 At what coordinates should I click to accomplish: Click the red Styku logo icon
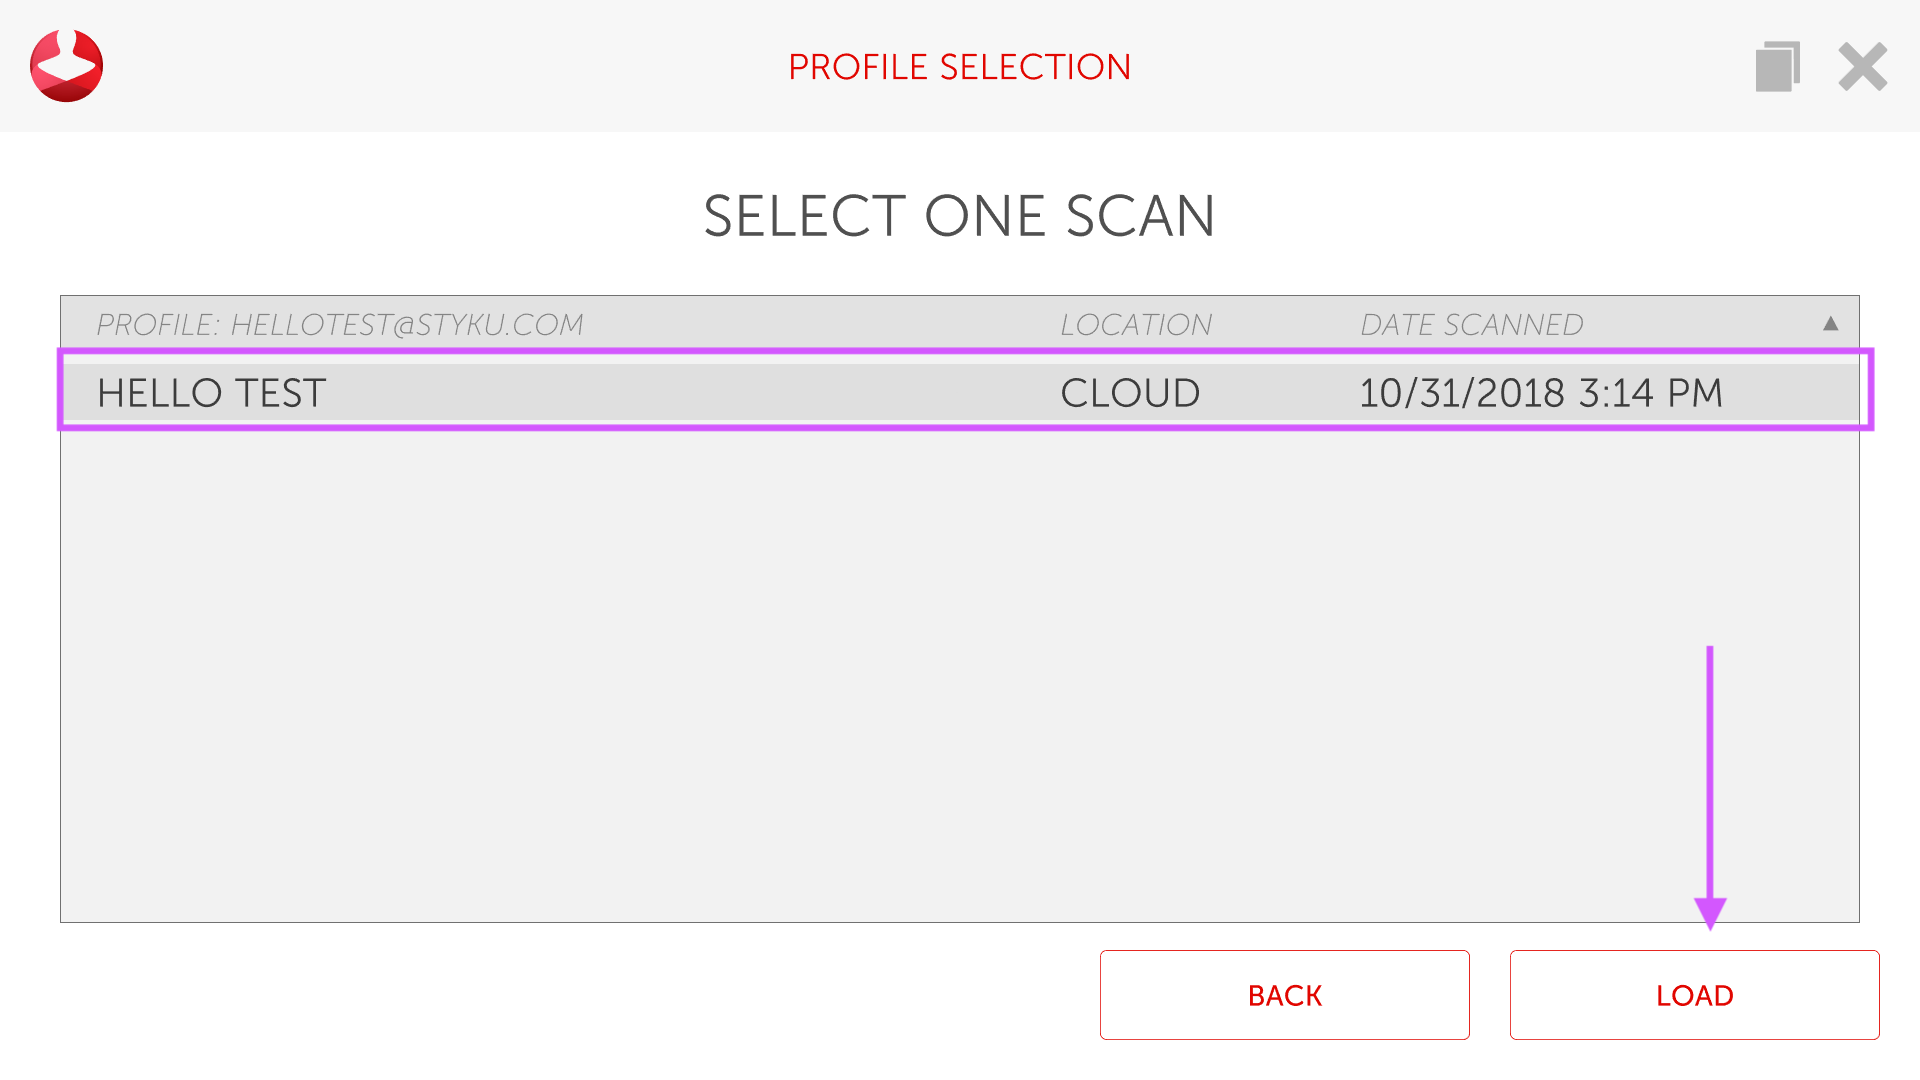click(66, 66)
